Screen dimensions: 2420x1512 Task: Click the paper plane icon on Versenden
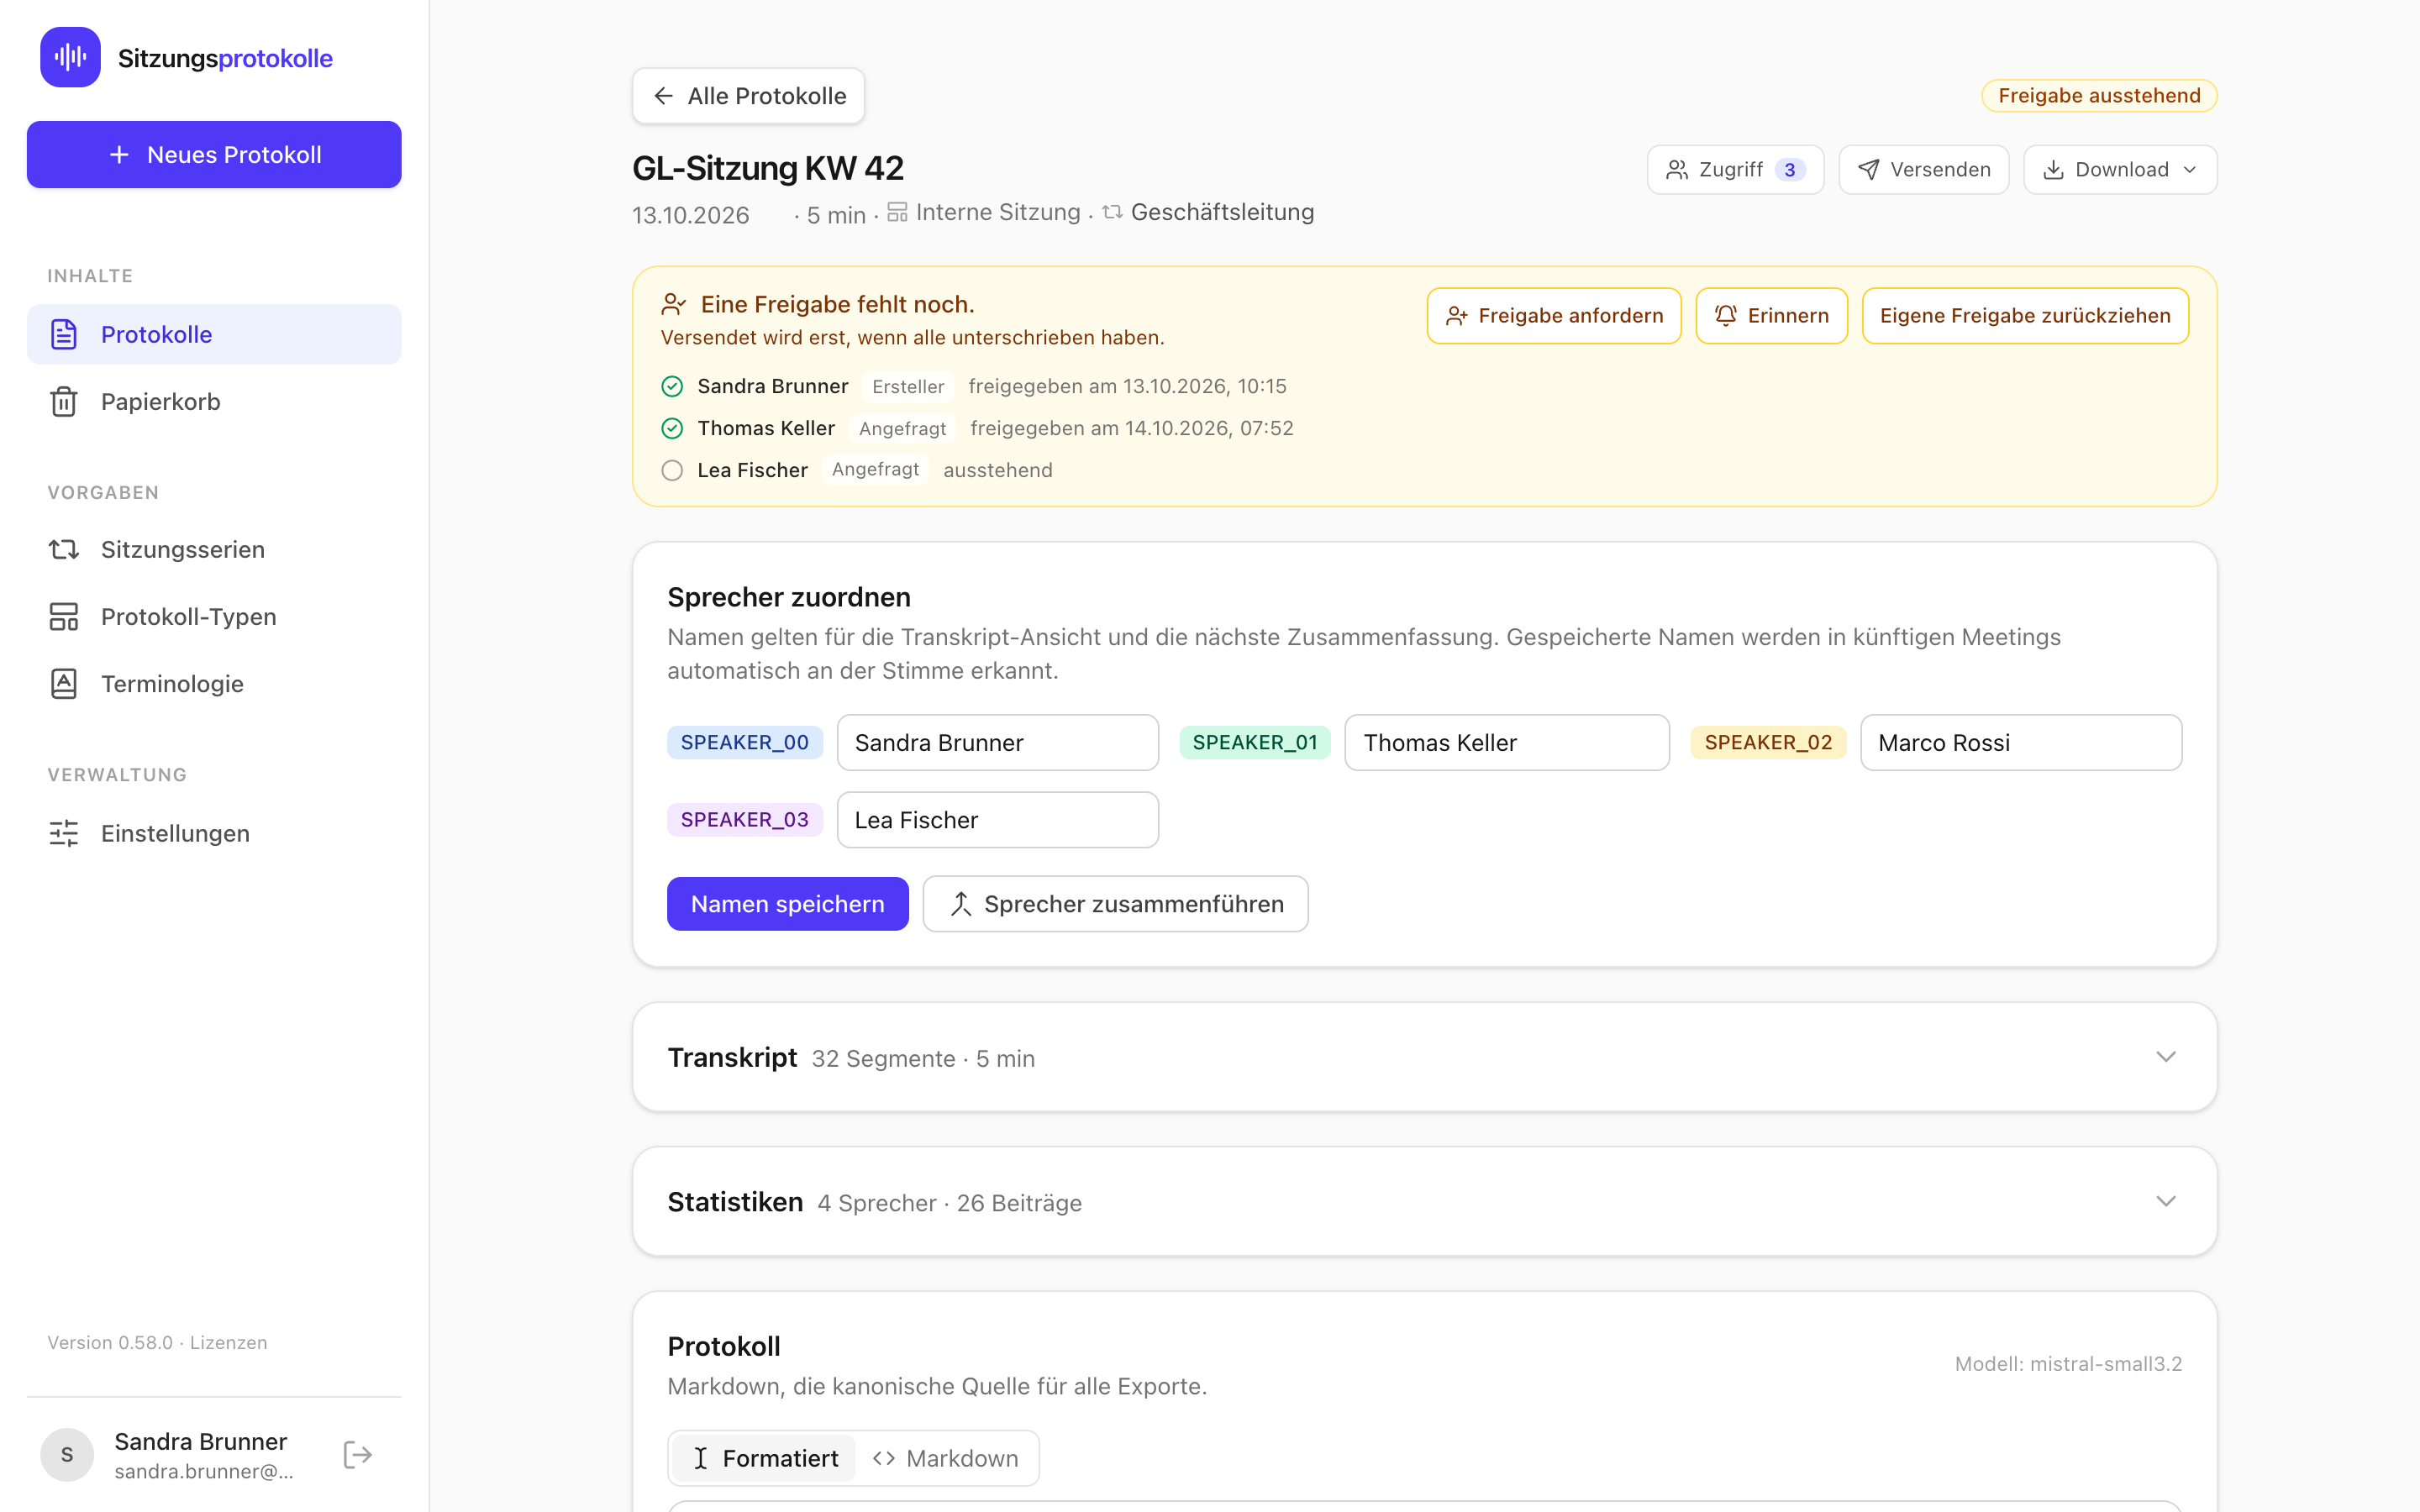pyautogui.click(x=1868, y=170)
